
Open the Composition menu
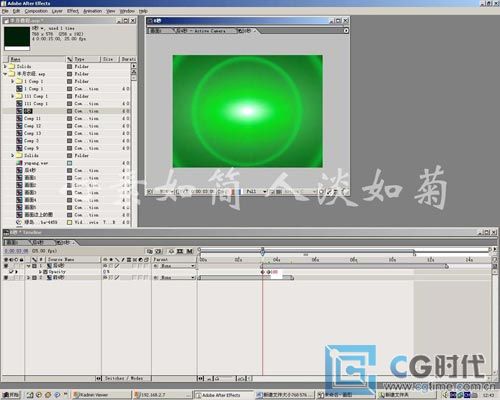click(36, 11)
